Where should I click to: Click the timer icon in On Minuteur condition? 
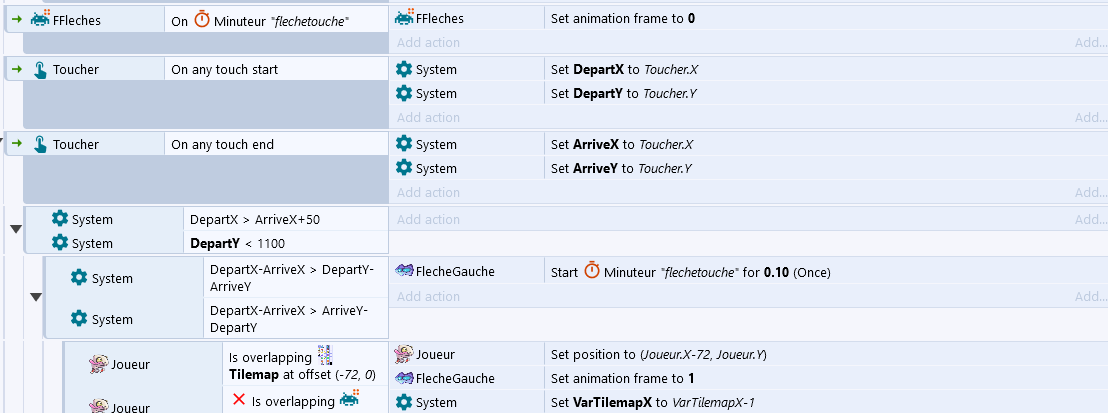202,21
